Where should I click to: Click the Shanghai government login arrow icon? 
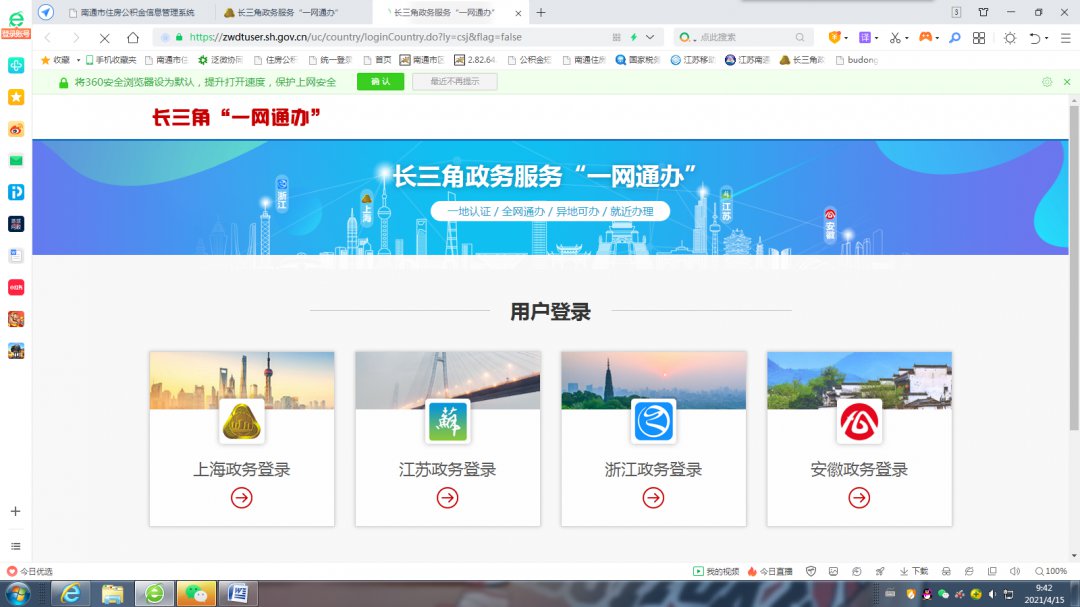(241, 497)
